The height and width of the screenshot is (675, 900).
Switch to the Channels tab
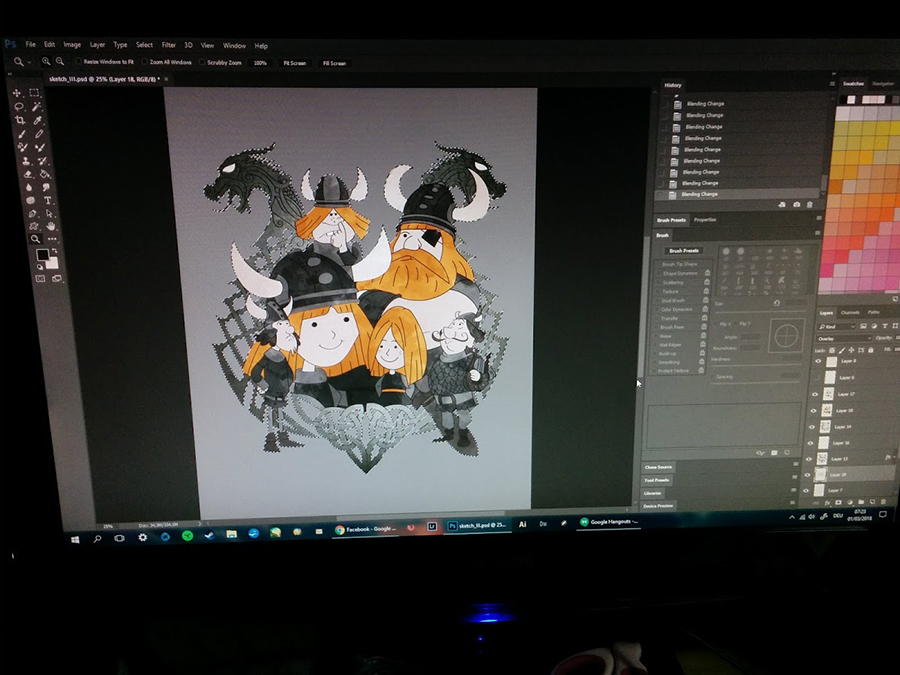click(850, 313)
